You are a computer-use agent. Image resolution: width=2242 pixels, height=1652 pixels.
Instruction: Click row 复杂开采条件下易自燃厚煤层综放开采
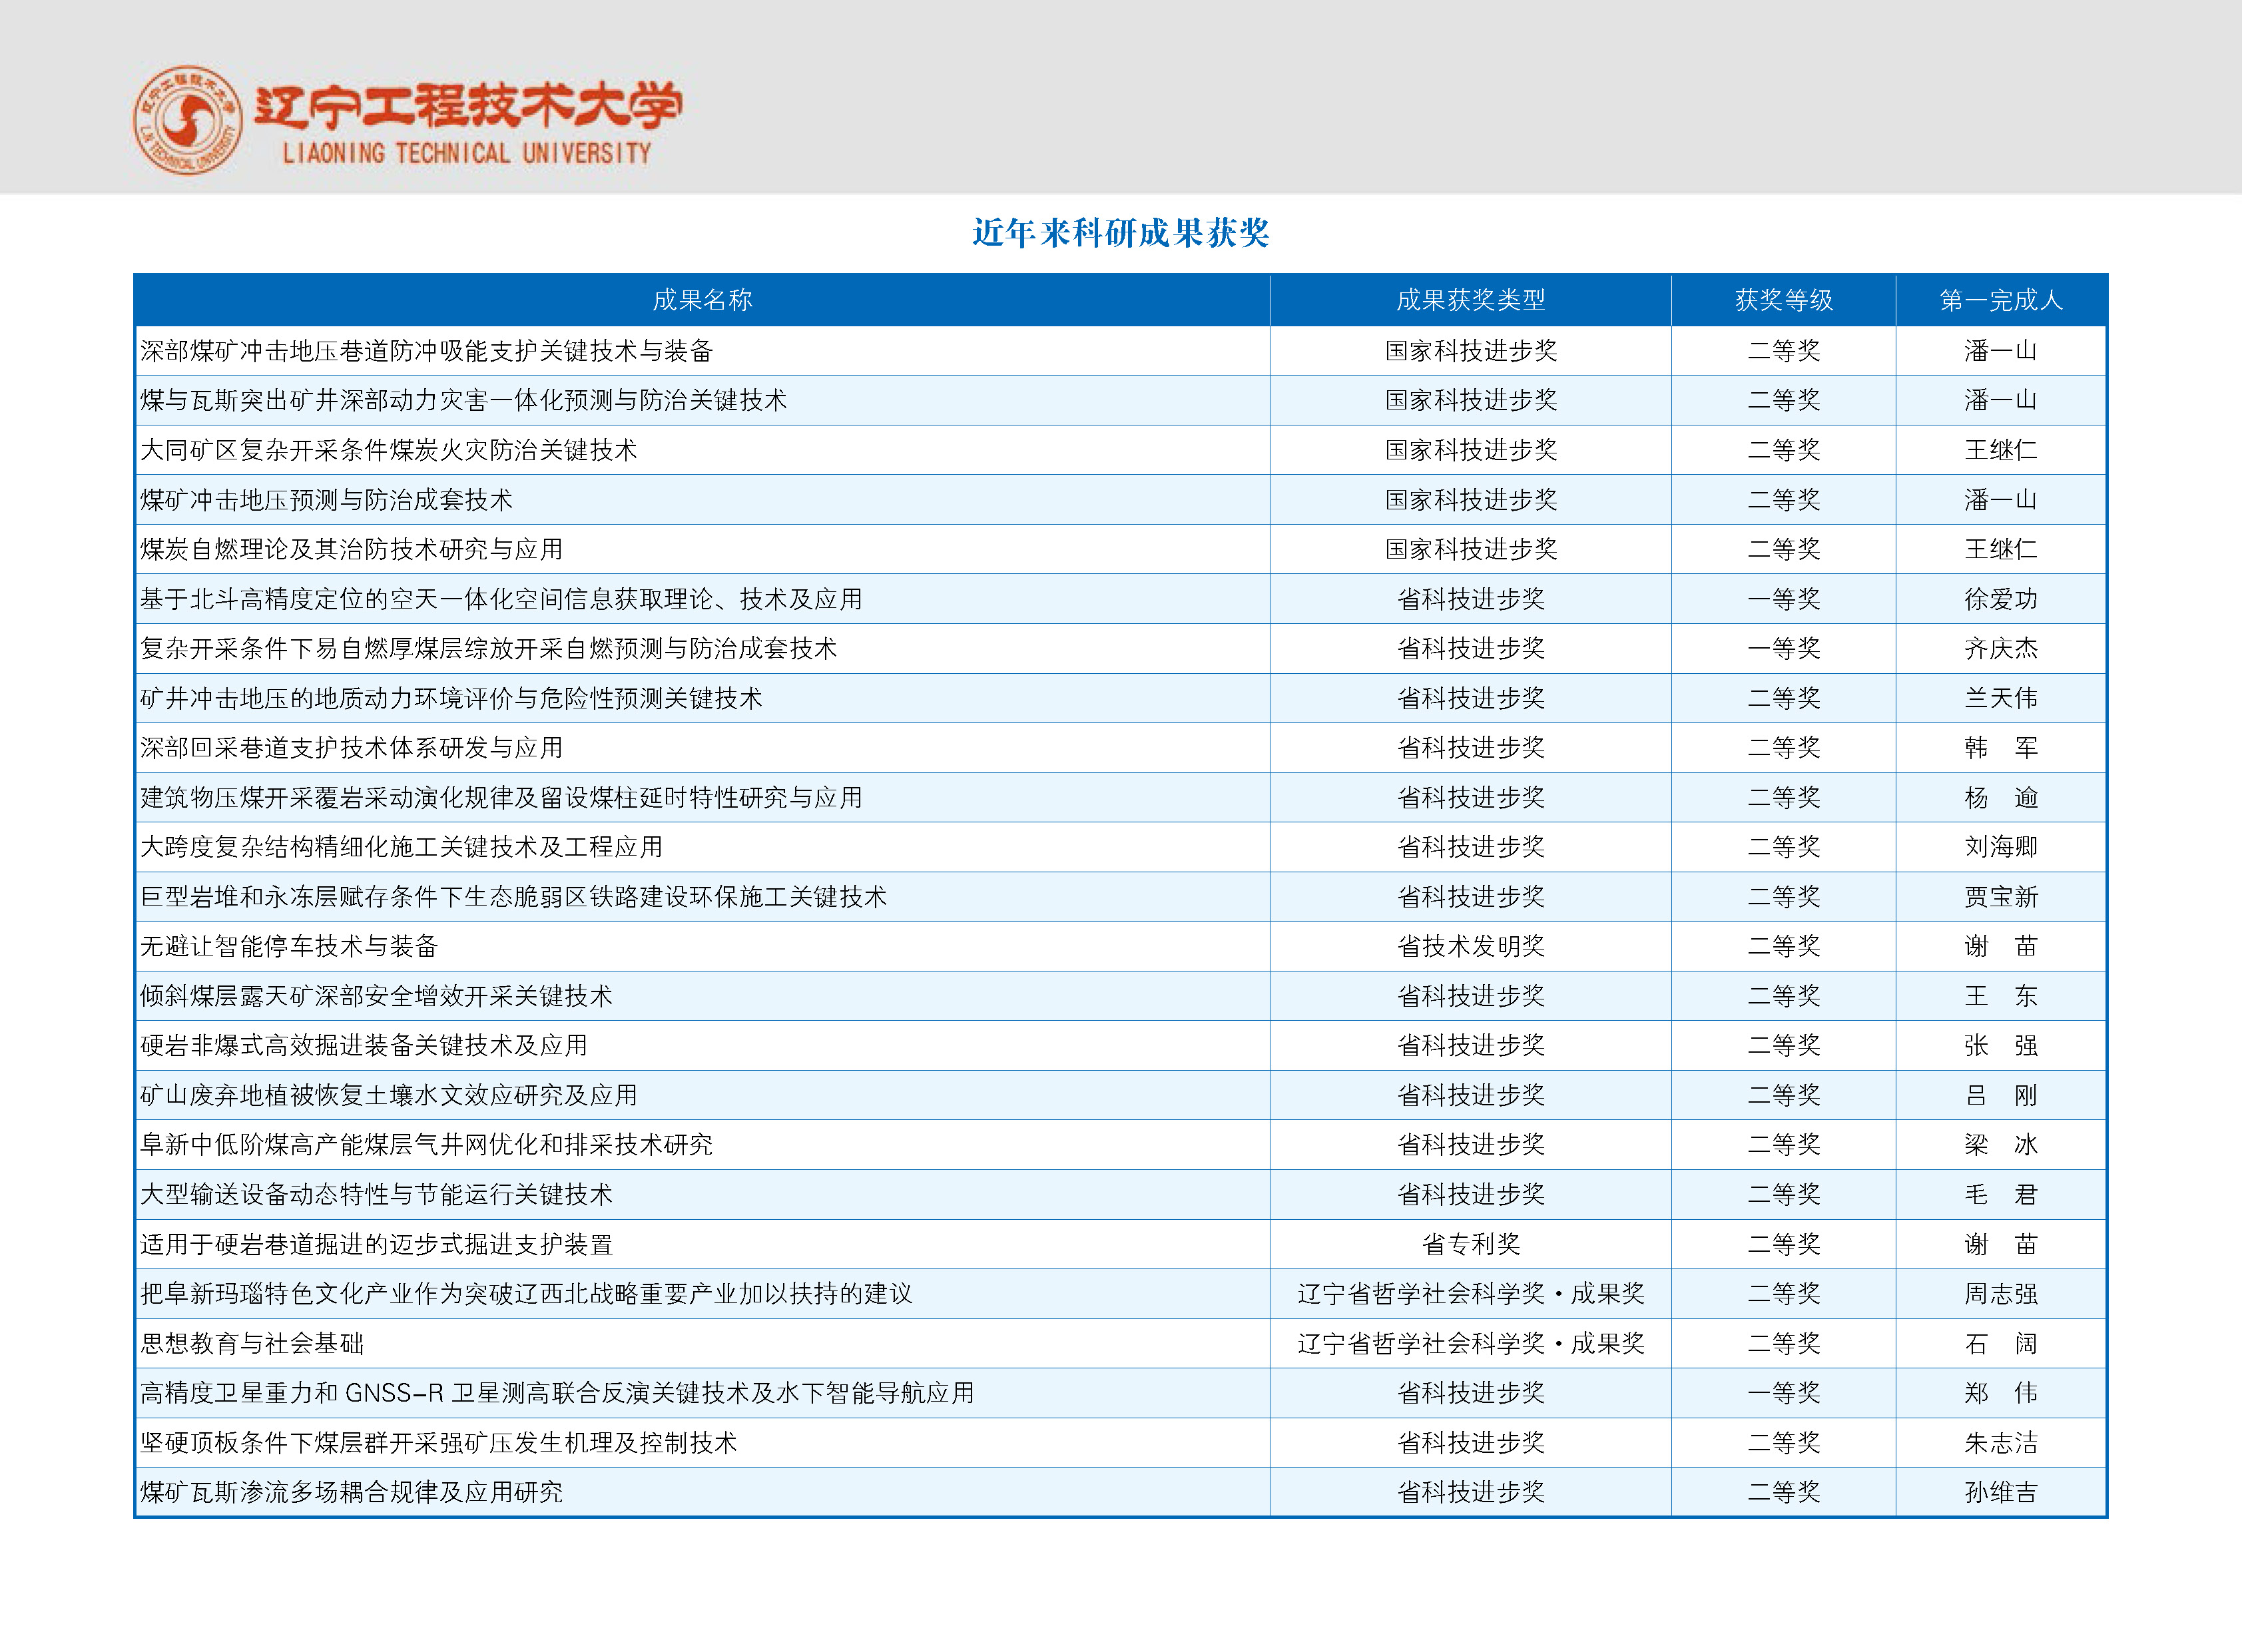(x=1120, y=649)
